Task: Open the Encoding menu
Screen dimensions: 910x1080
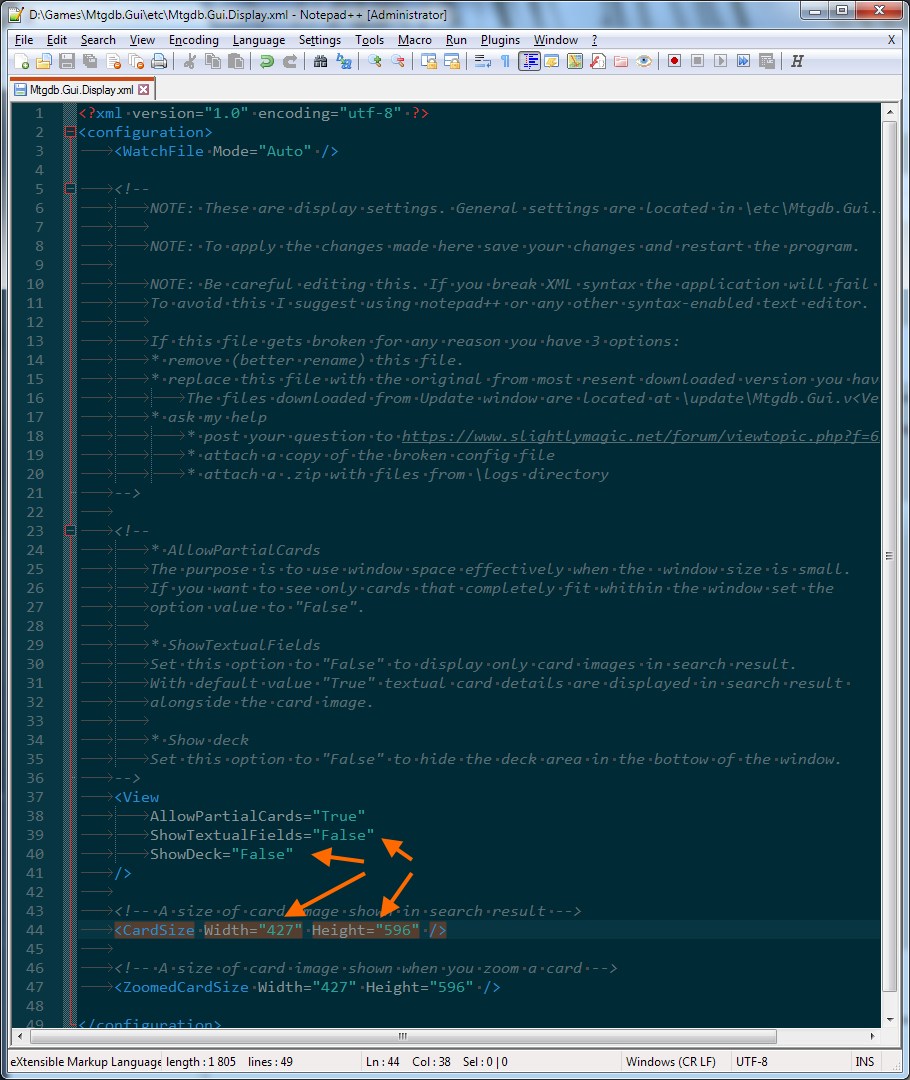Action: coord(193,40)
